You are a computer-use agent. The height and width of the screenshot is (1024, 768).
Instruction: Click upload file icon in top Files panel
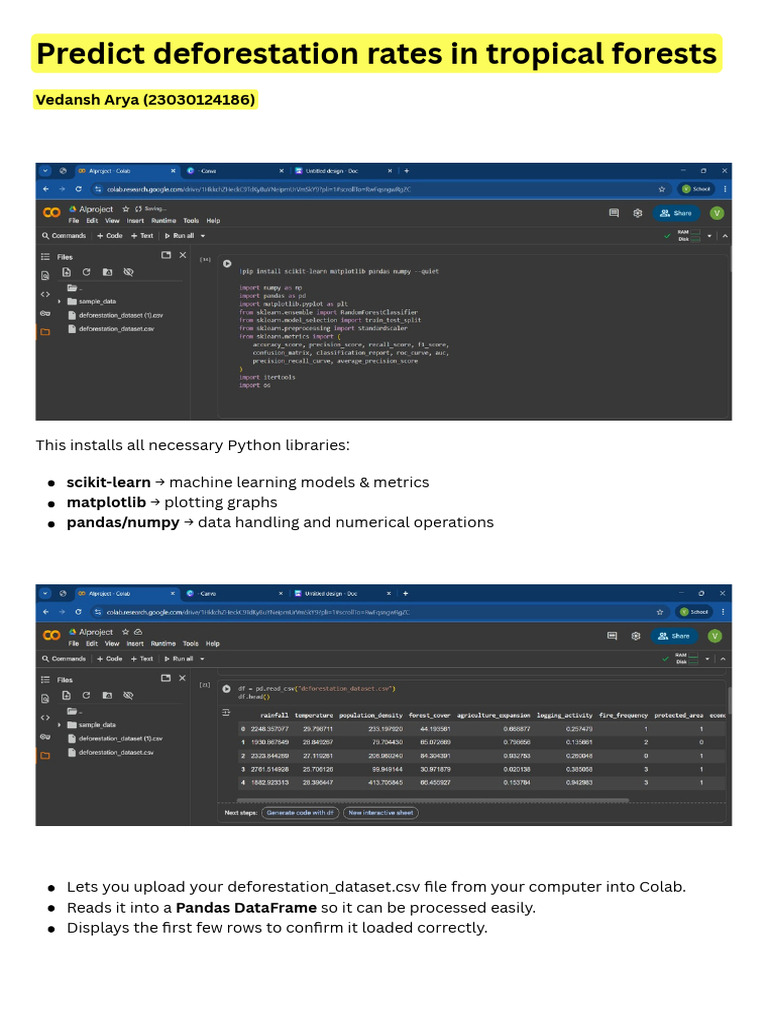click(x=67, y=272)
